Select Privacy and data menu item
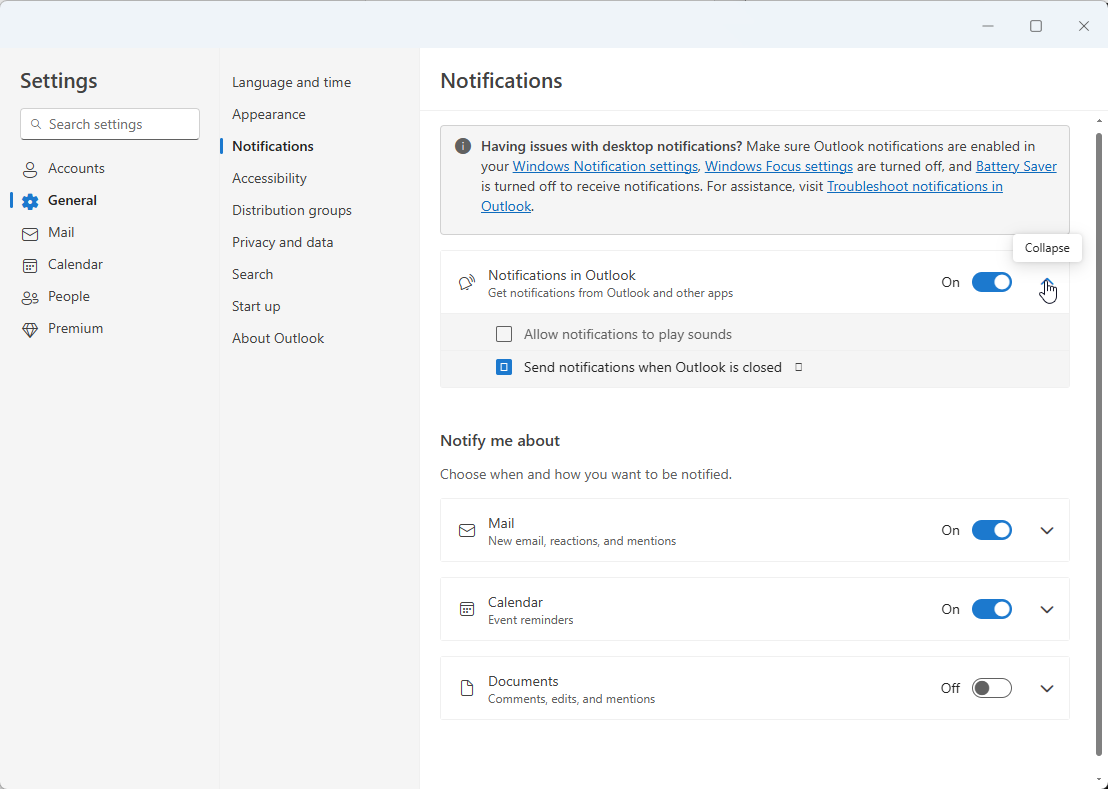Screen dimensions: 1108x789 point(283,242)
